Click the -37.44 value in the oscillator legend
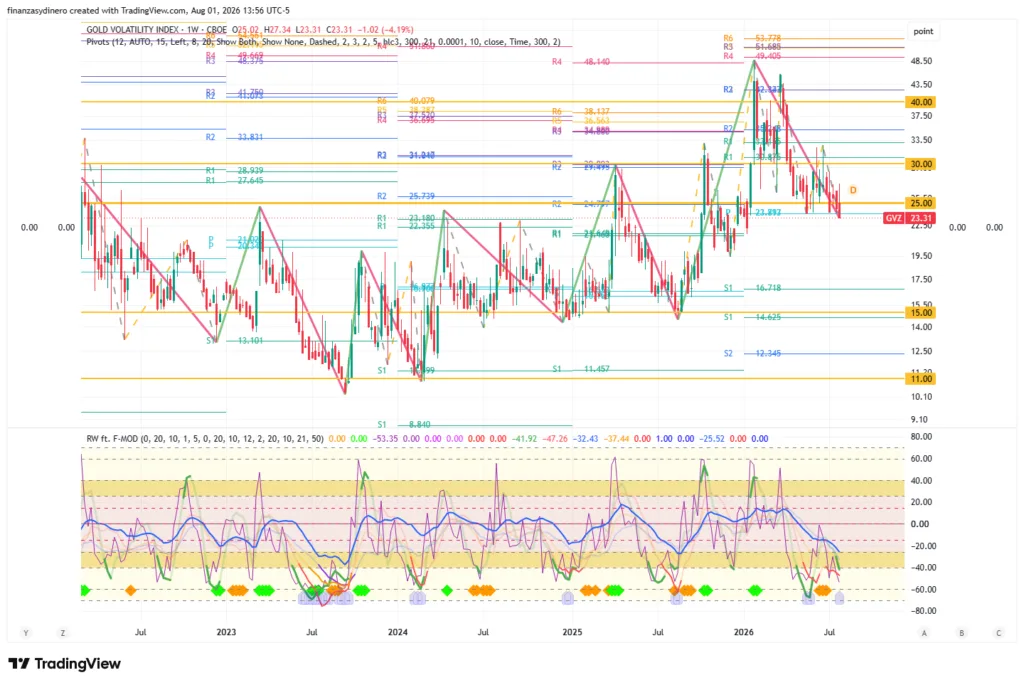 click(x=616, y=439)
